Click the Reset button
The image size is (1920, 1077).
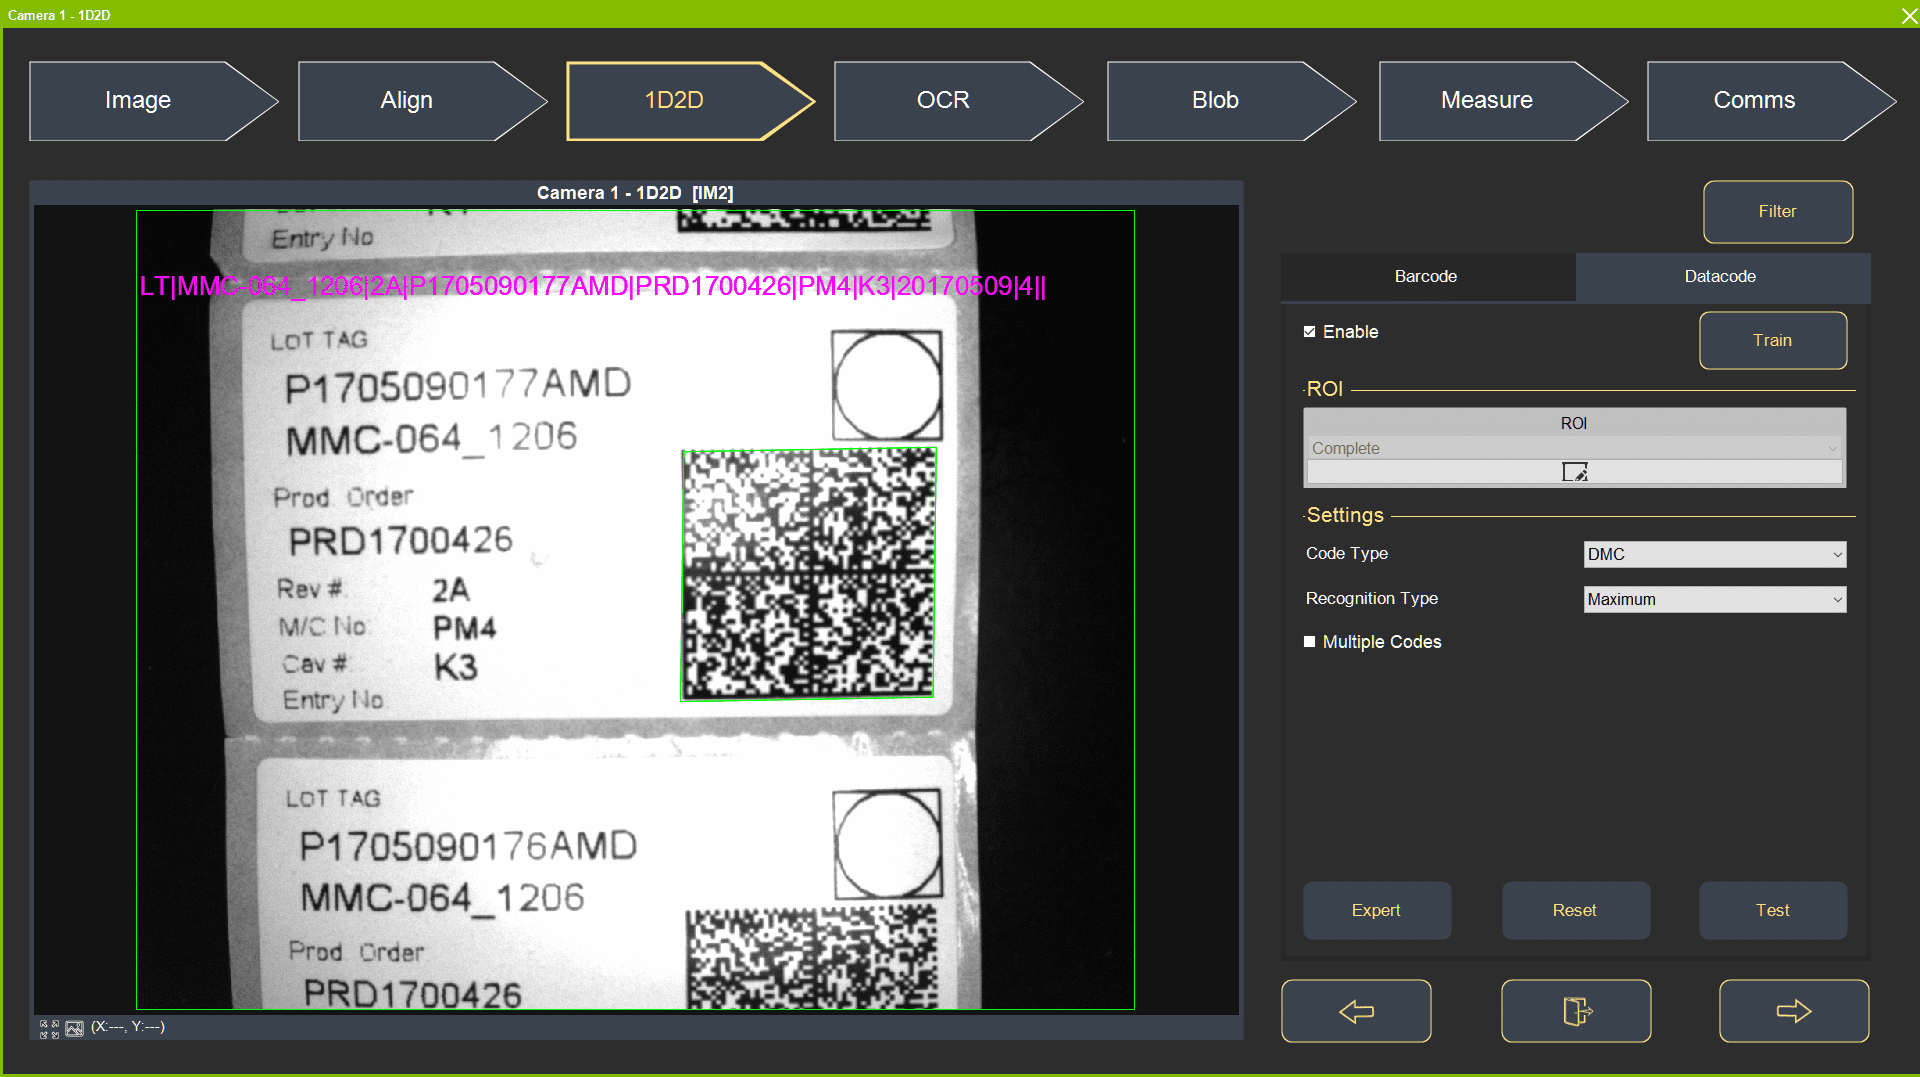coord(1575,910)
